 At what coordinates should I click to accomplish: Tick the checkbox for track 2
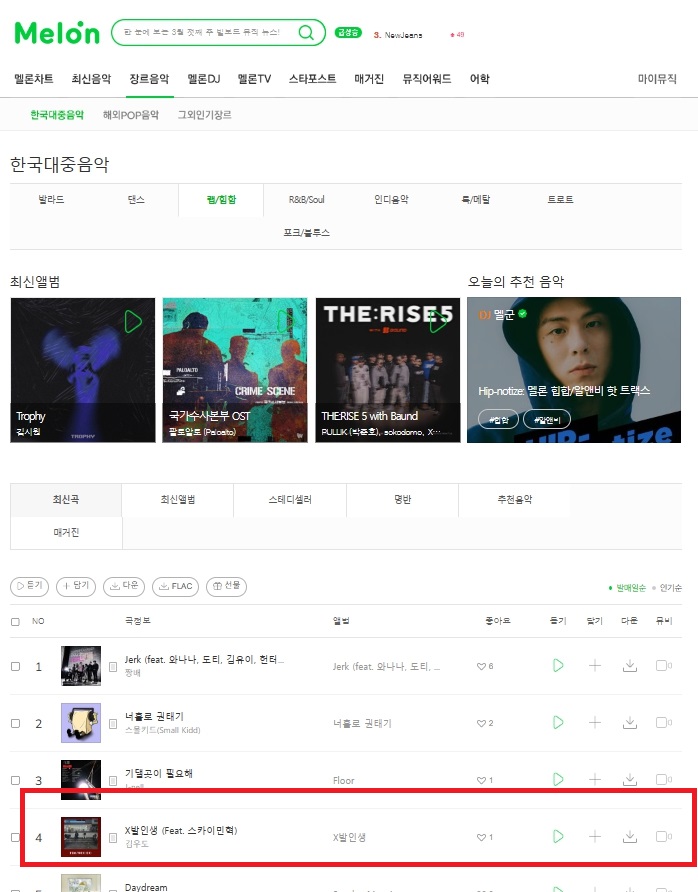pos(15,723)
